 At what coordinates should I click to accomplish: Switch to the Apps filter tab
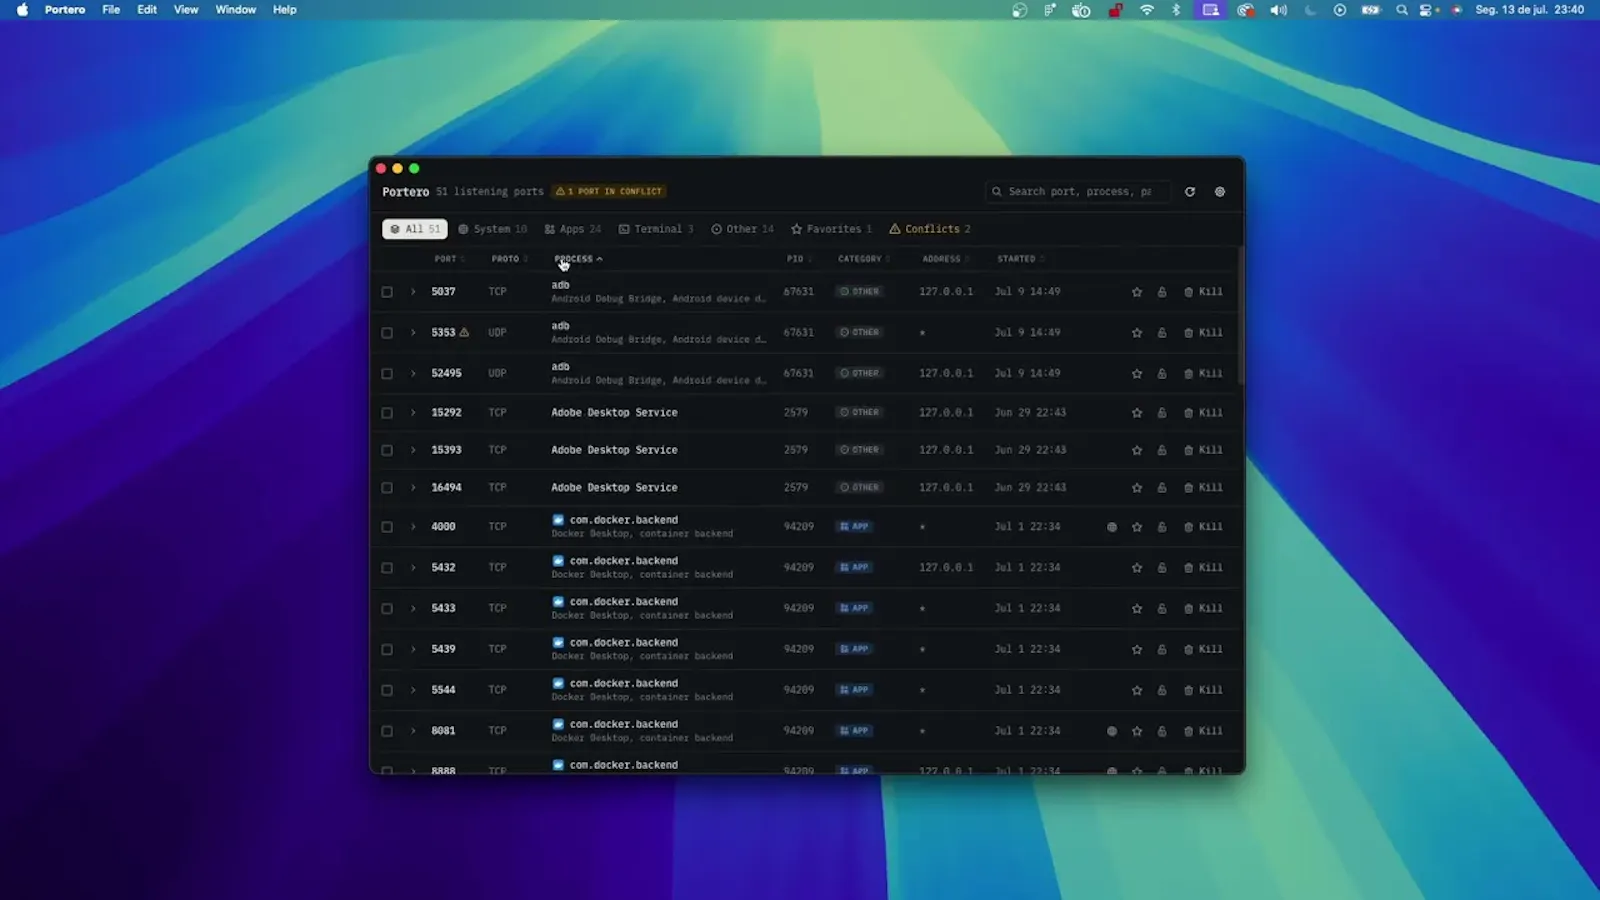pyautogui.click(x=573, y=229)
